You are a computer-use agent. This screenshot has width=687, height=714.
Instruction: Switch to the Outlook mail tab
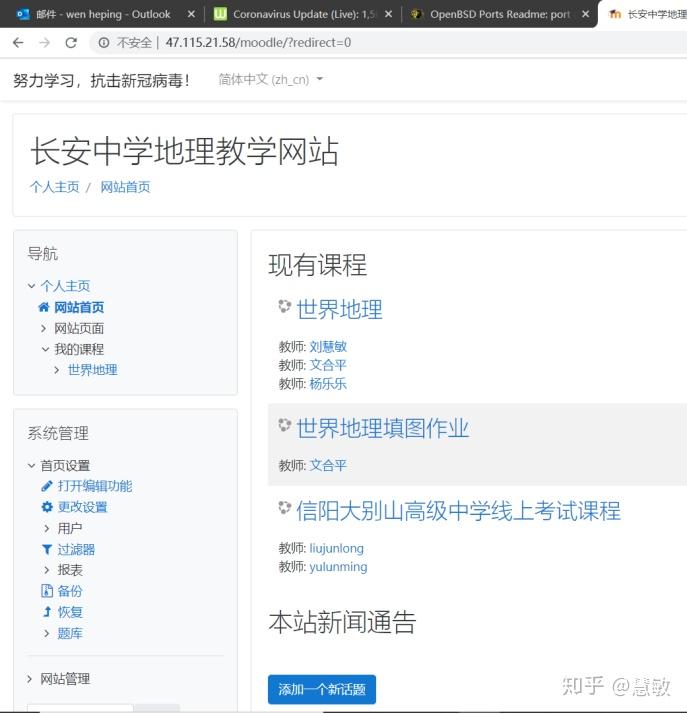pyautogui.click(x=103, y=14)
